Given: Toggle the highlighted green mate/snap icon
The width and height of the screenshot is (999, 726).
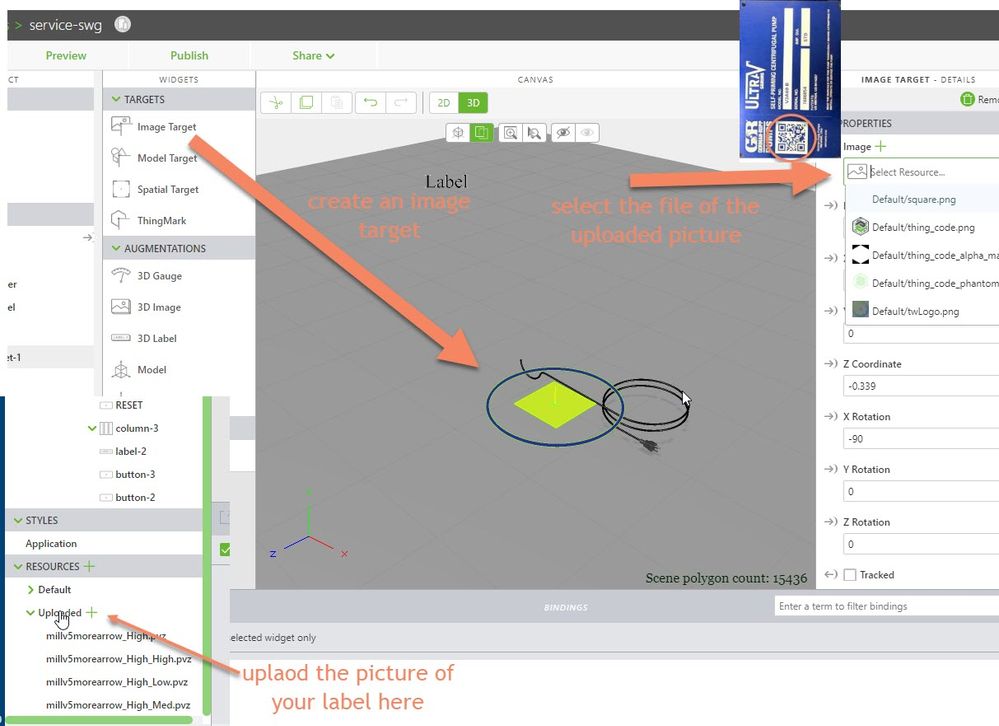Looking at the screenshot, I should [481, 132].
